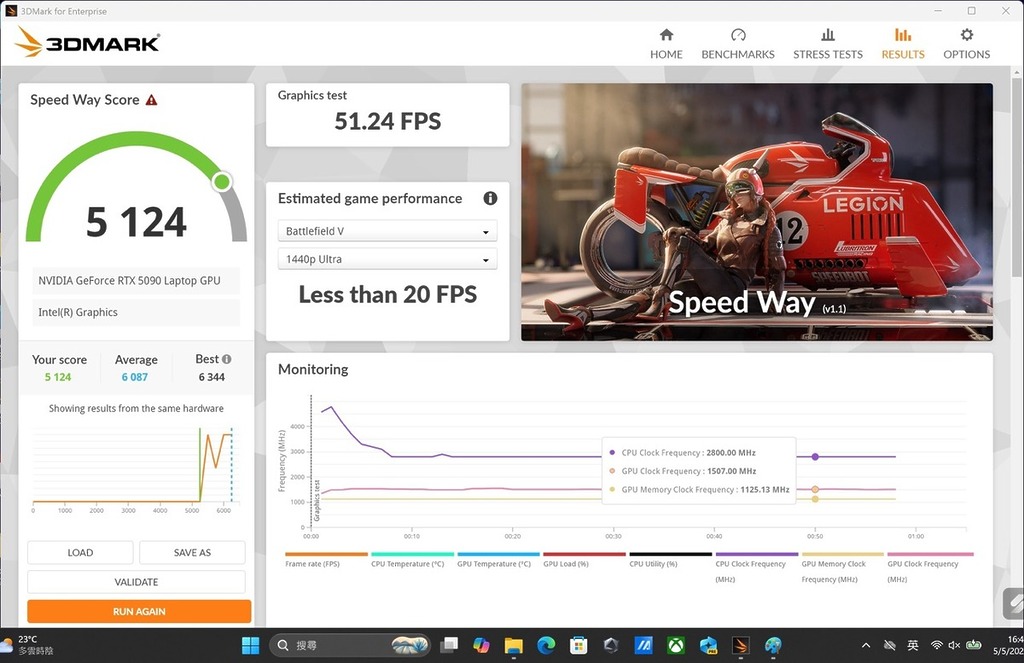The height and width of the screenshot is (663, 1024).
Task: Click the floating edit icon at right edge
Action: [1014, 604]
